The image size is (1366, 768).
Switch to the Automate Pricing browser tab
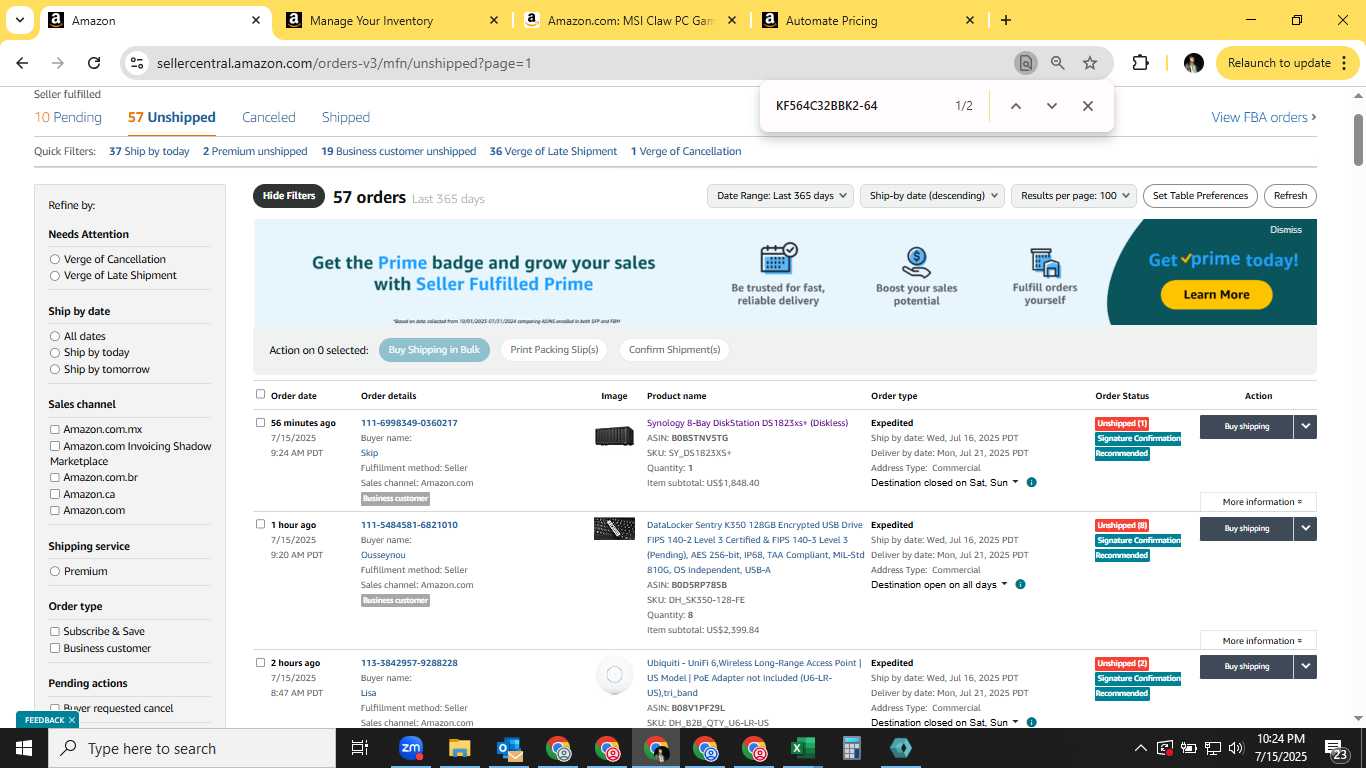869,20
